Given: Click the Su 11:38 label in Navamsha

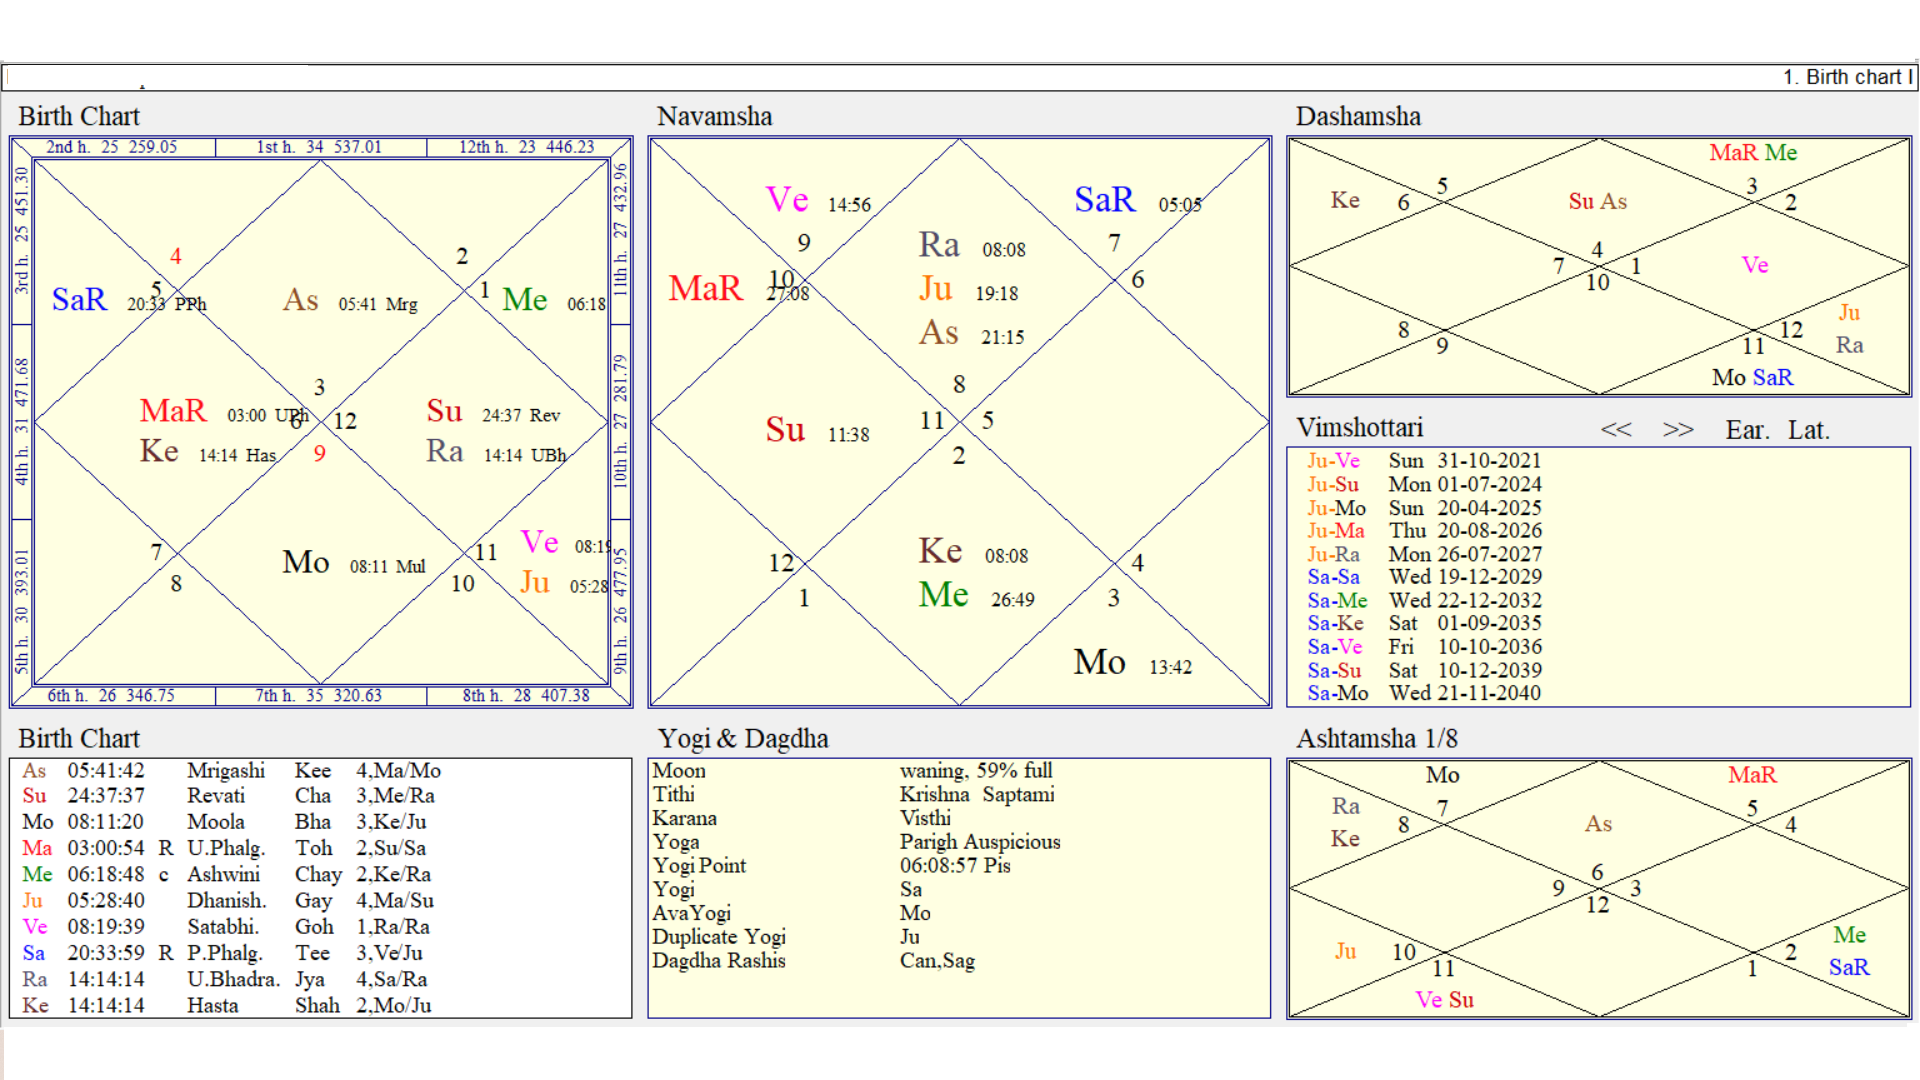Looking at the screenshot, I should point(786,431).
